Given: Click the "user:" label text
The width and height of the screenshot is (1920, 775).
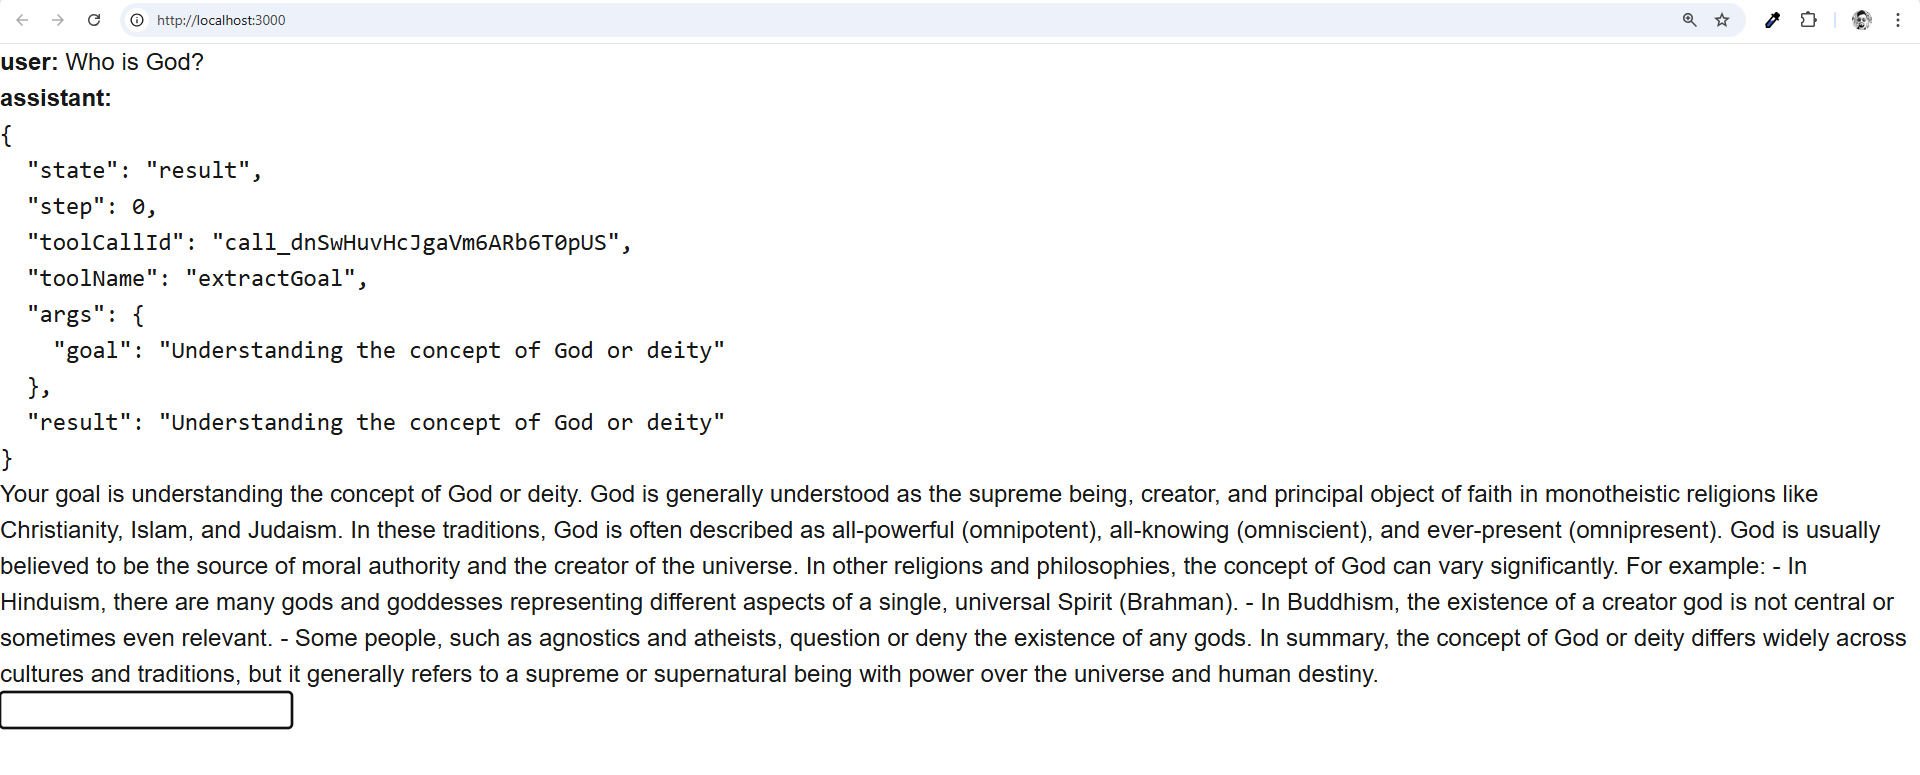Looking at the screenshot, I should [29, 62].
